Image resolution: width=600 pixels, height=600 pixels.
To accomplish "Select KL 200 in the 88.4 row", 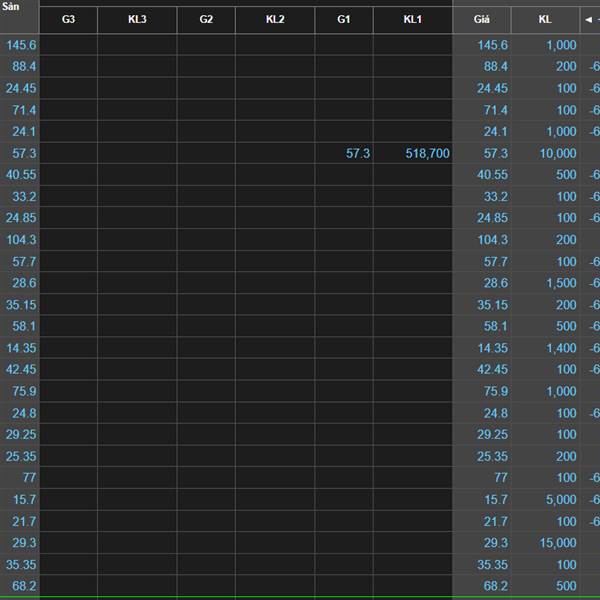I will (566, 66).
